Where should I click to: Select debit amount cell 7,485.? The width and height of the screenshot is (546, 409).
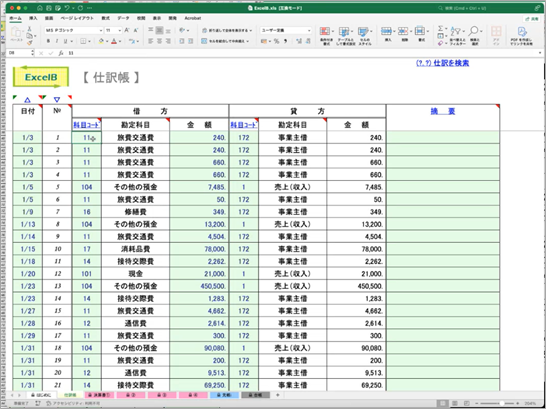pyautogui.click(x=199, y=187)
